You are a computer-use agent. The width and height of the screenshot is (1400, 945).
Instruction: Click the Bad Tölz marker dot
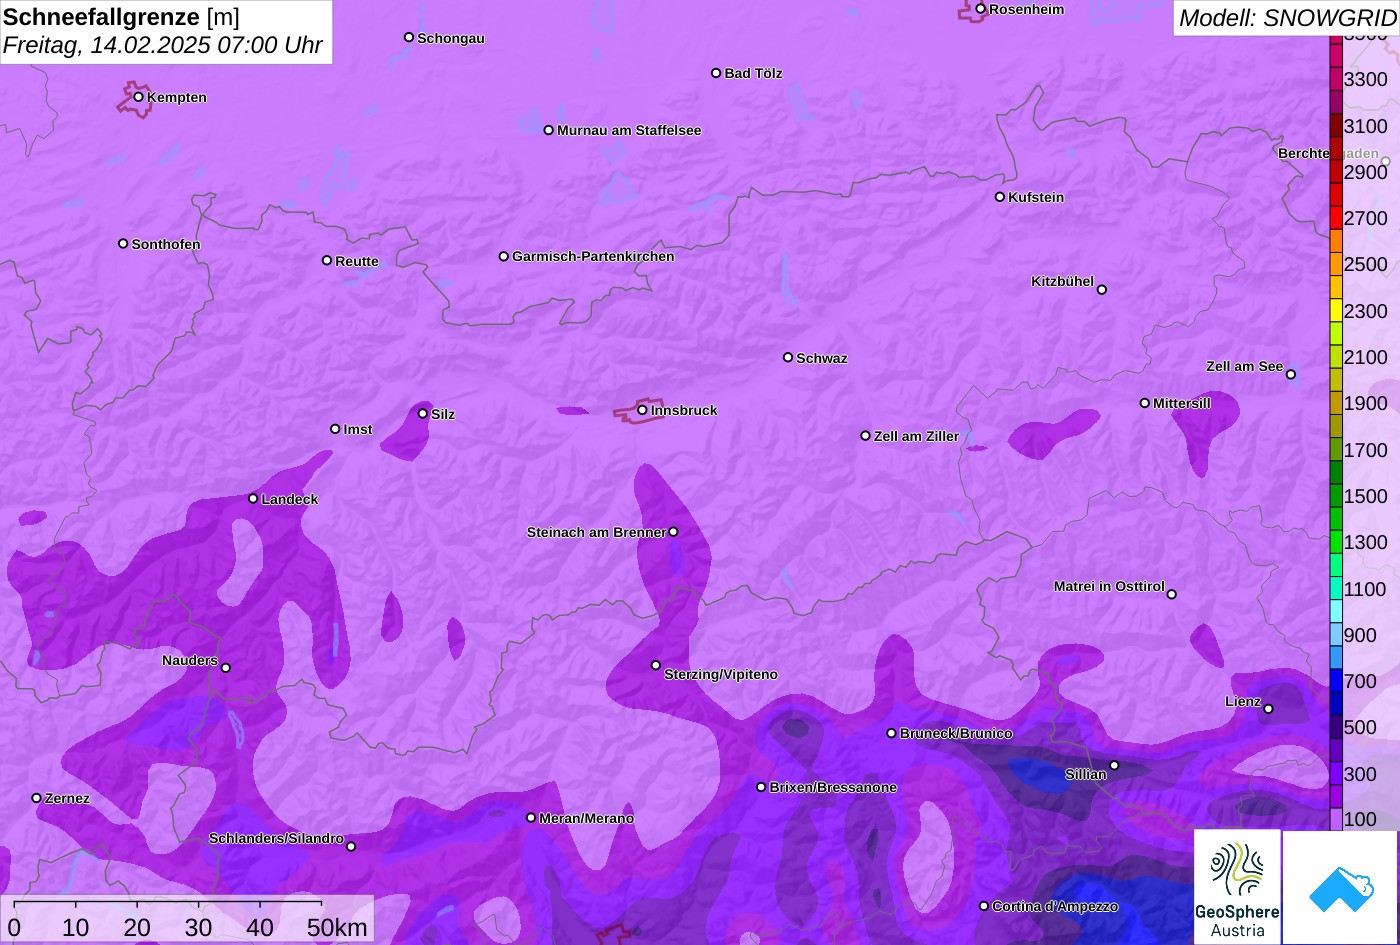point(716,73)
